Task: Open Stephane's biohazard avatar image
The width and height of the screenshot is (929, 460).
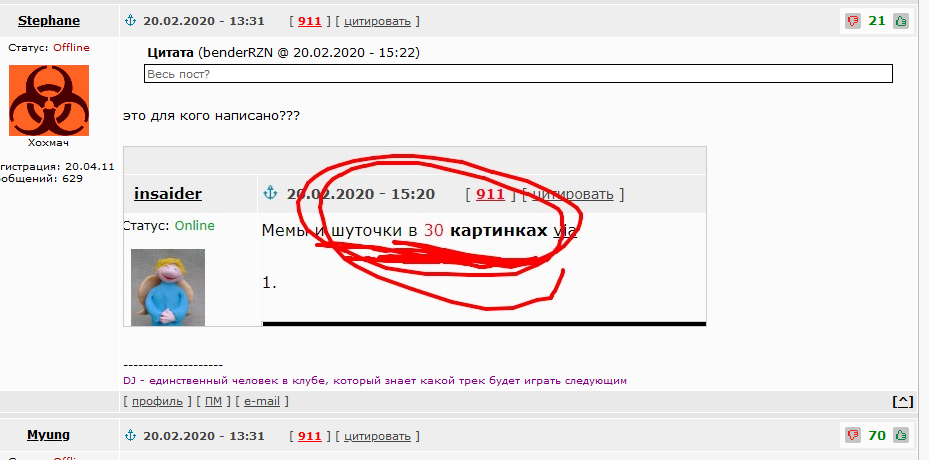Action: coord(49,101)
